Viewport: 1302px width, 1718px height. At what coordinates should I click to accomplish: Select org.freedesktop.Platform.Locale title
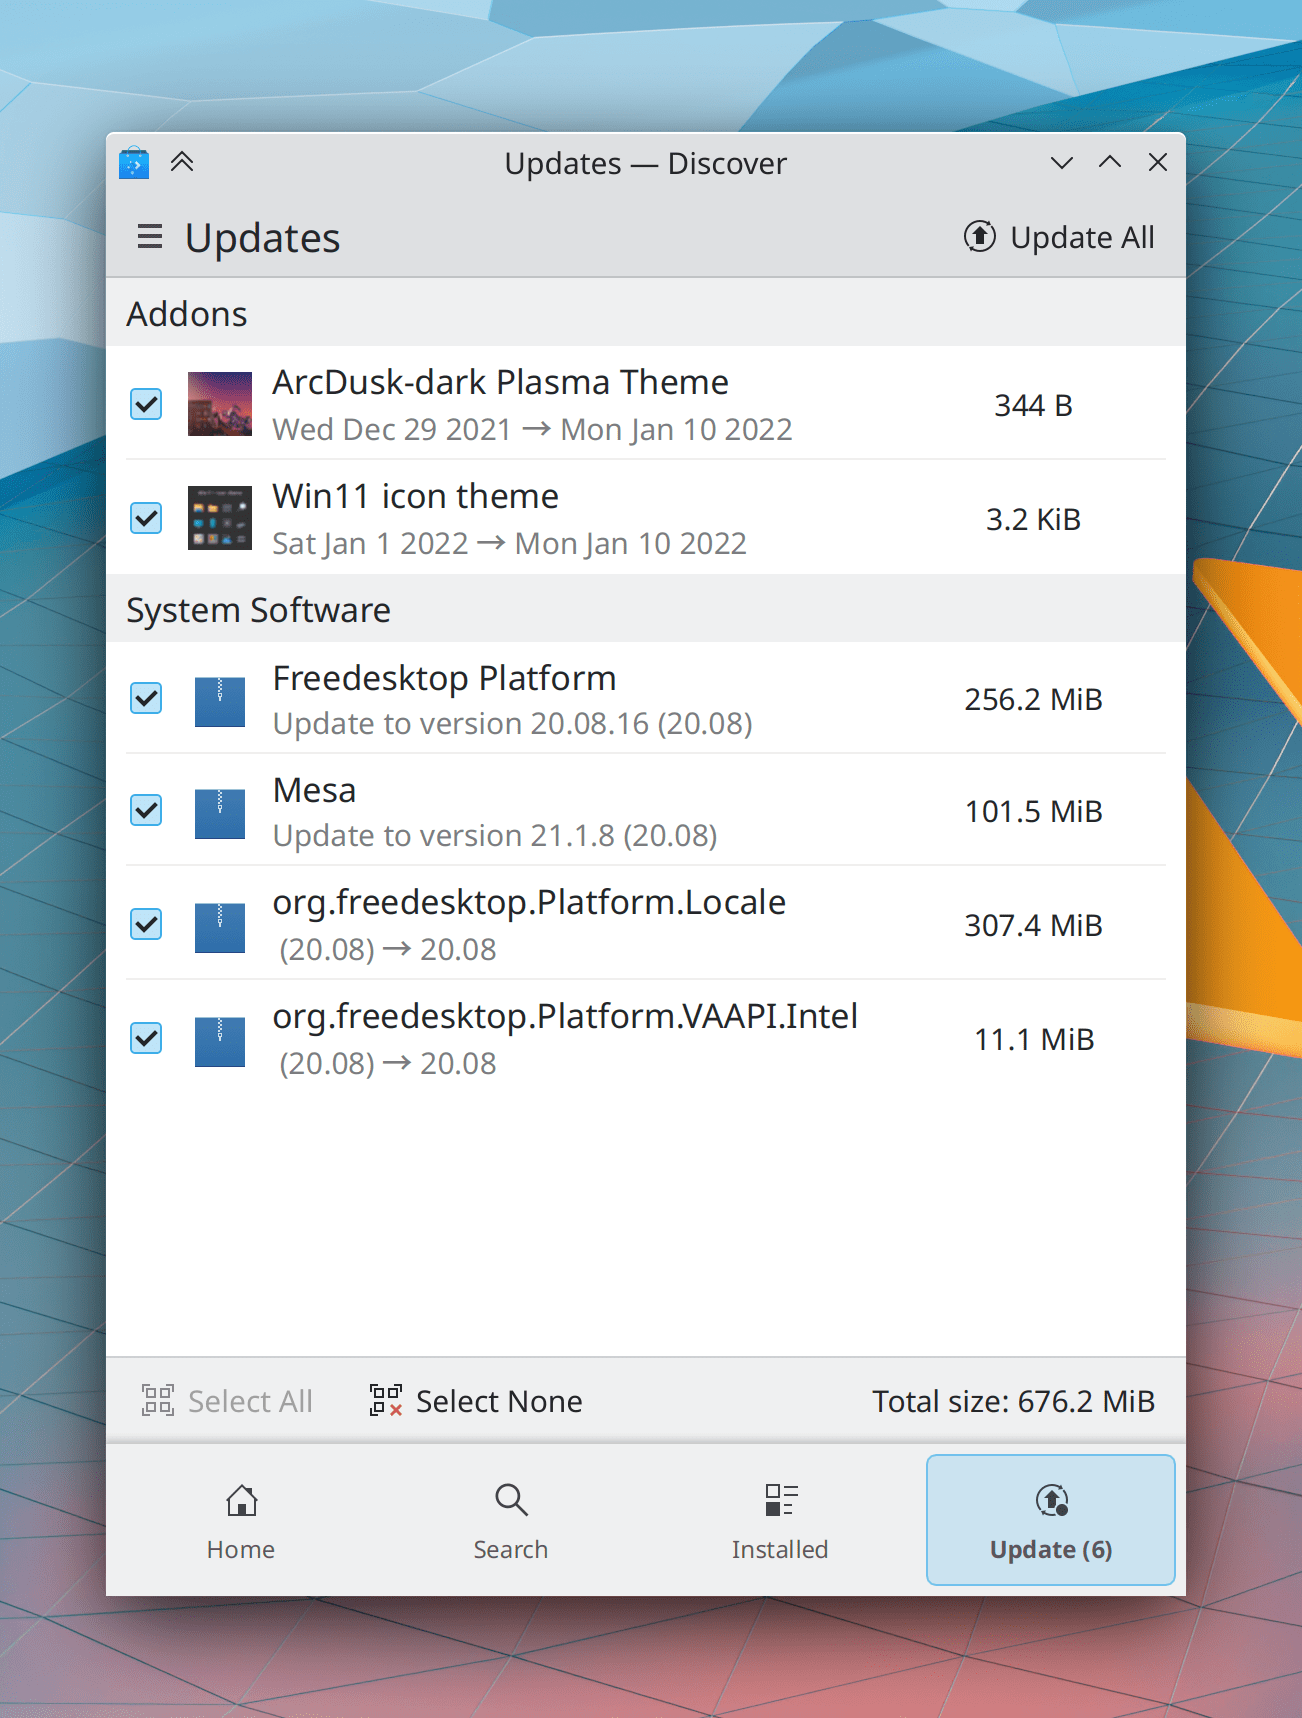[529, 902]
